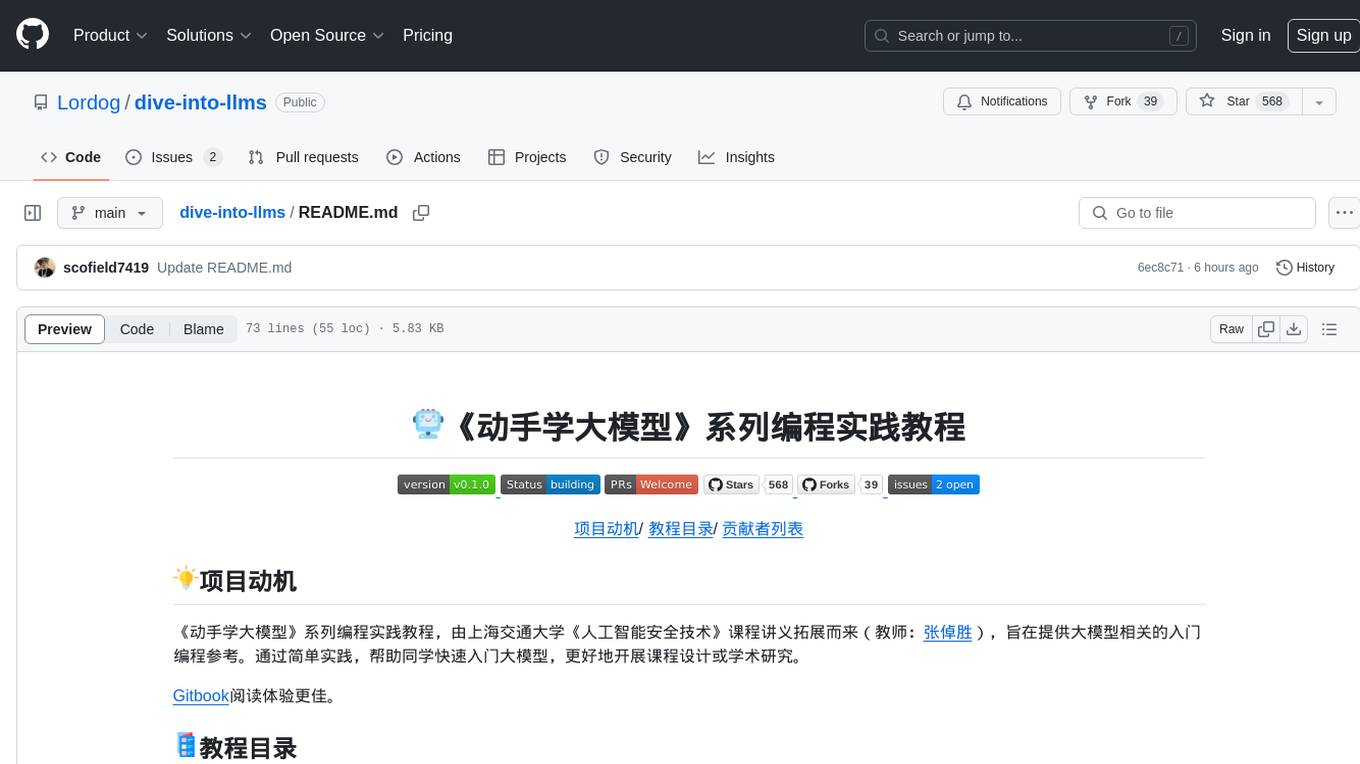Click the Sign up button
The height and width of the screenshot is (764, 1360).
pos(1323,35)
